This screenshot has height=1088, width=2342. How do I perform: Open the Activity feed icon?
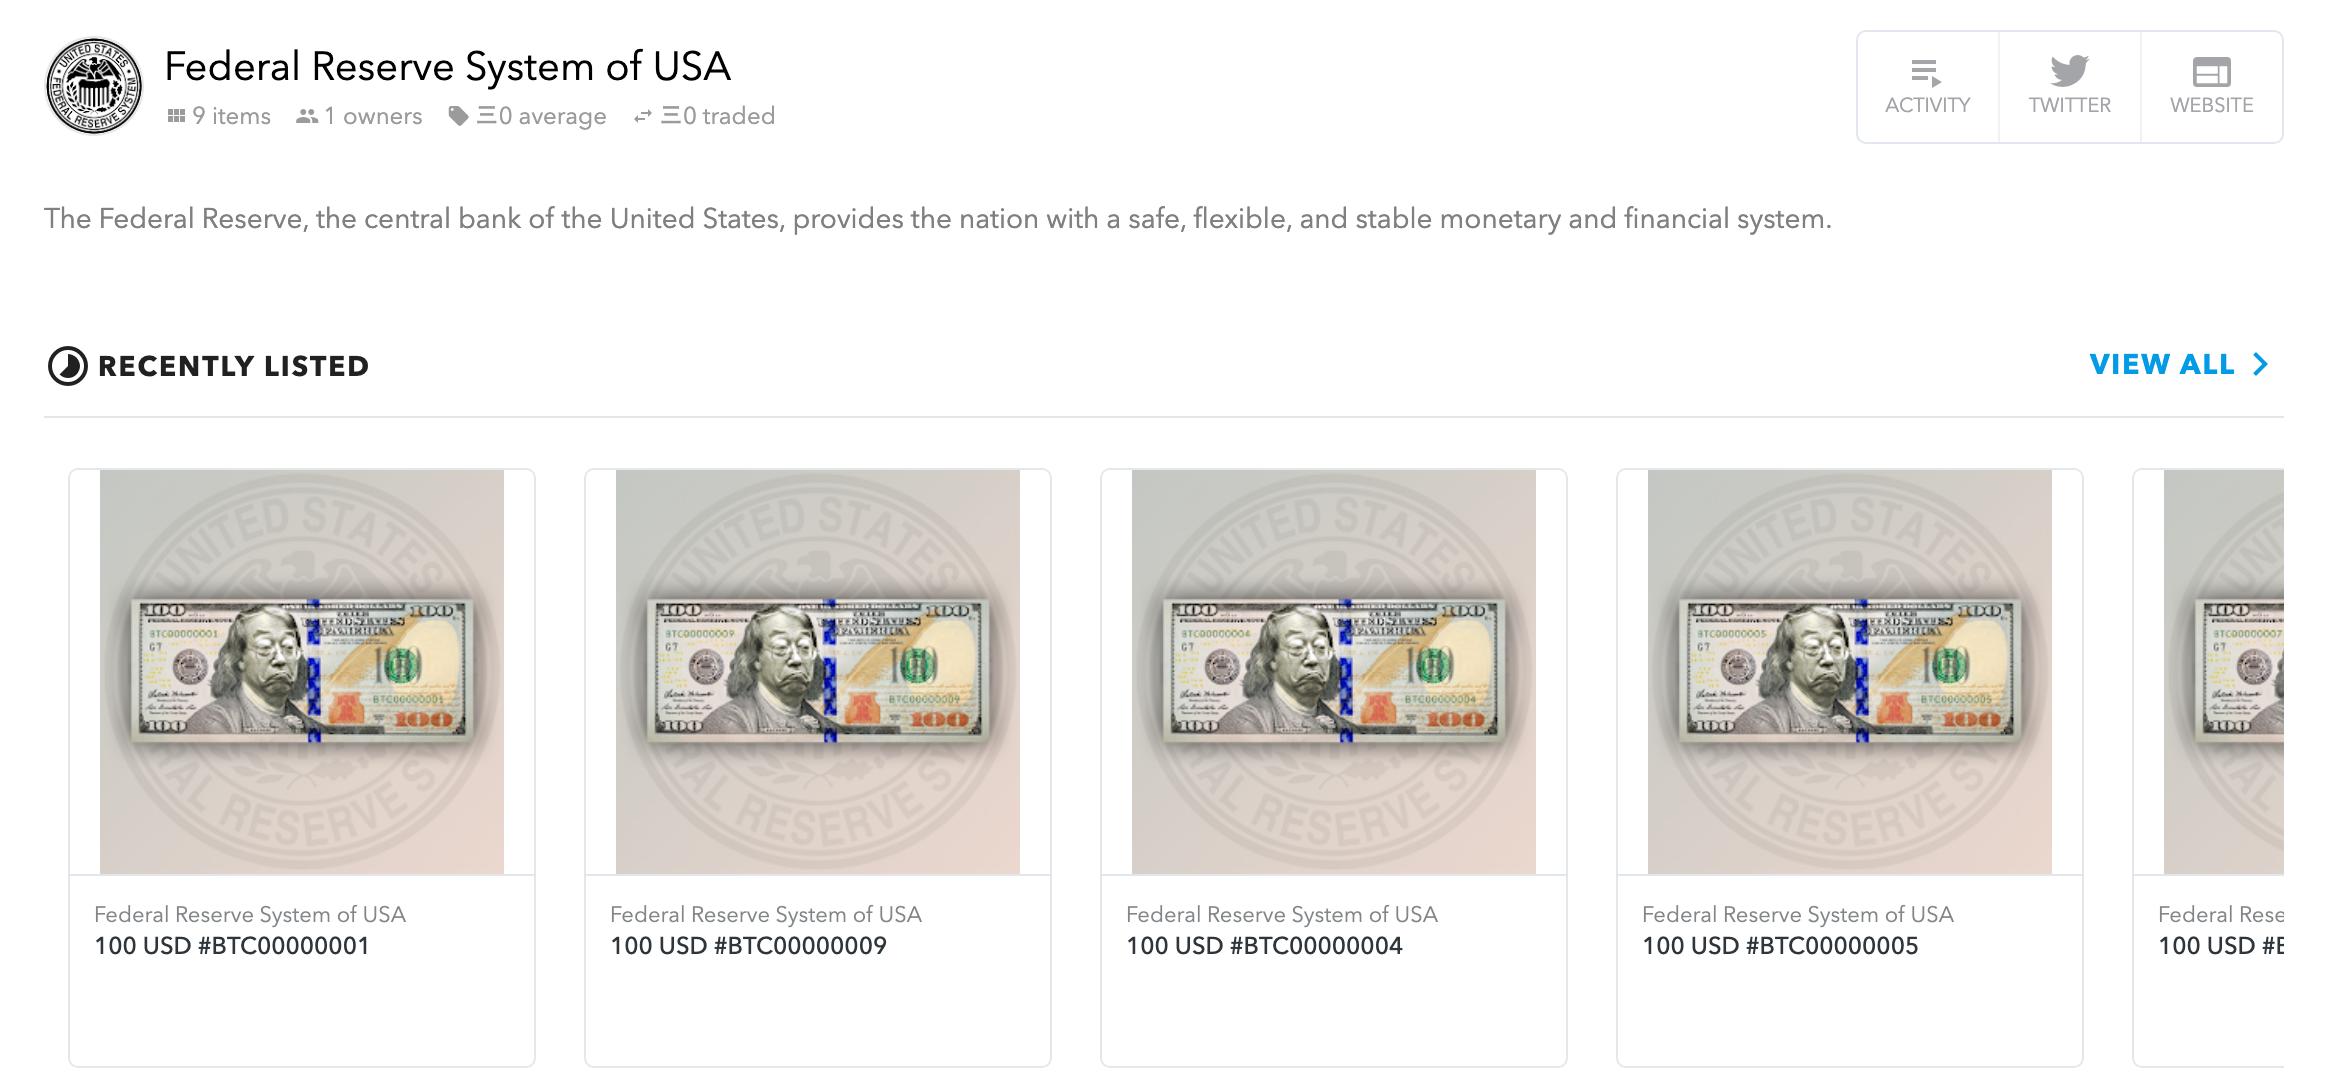(1926, 73)
